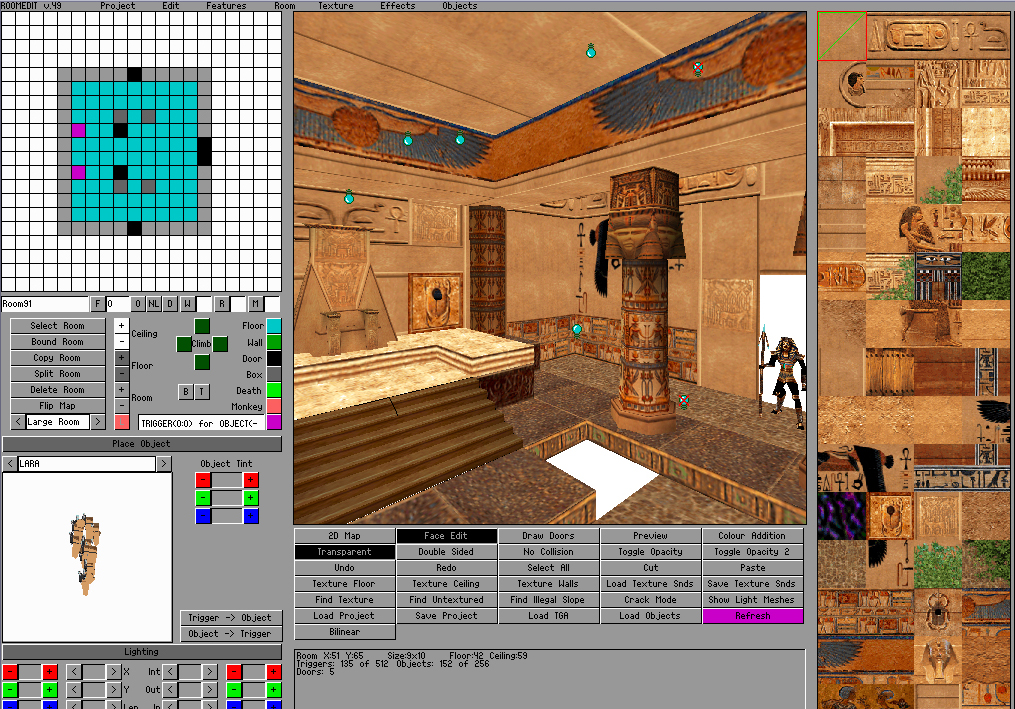Open the Texture menu
This screenshot has width=1015, height=709.
pos(335,6)
